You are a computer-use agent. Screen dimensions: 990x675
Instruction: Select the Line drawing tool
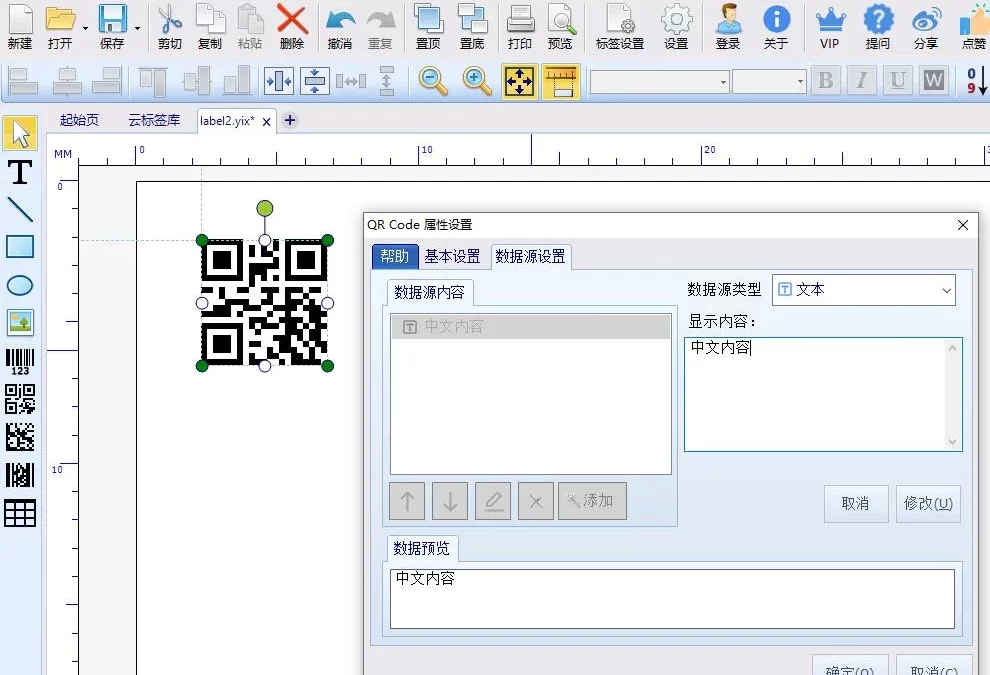click(20, 209)
